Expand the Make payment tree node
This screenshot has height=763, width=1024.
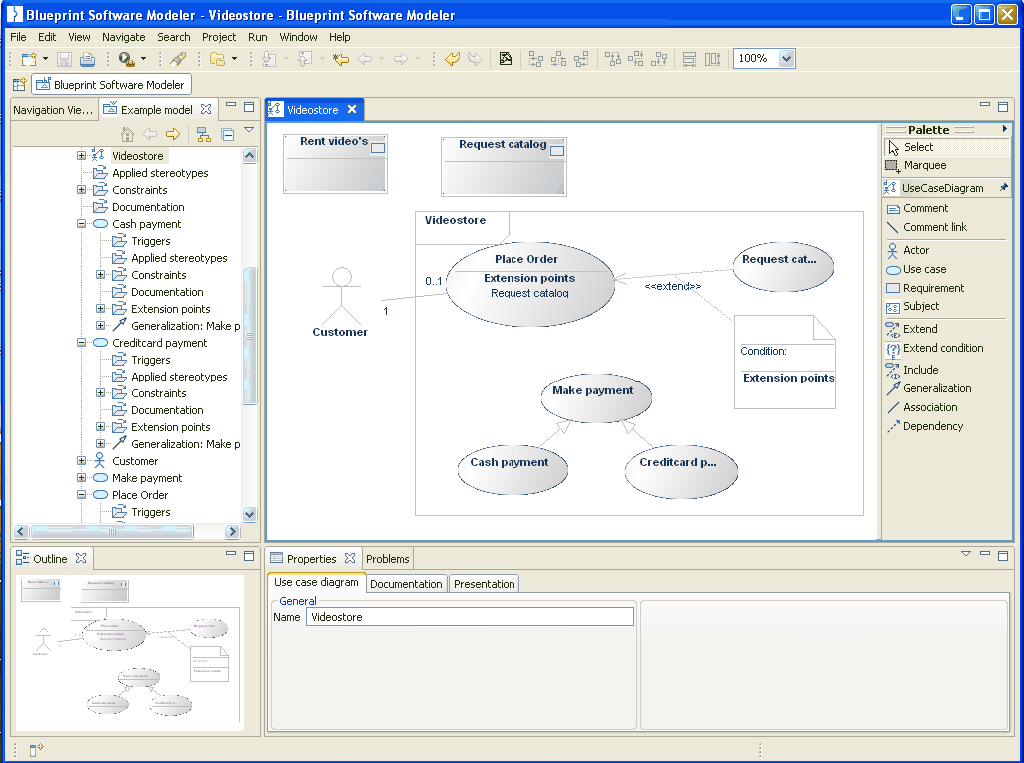click(82, 478)
